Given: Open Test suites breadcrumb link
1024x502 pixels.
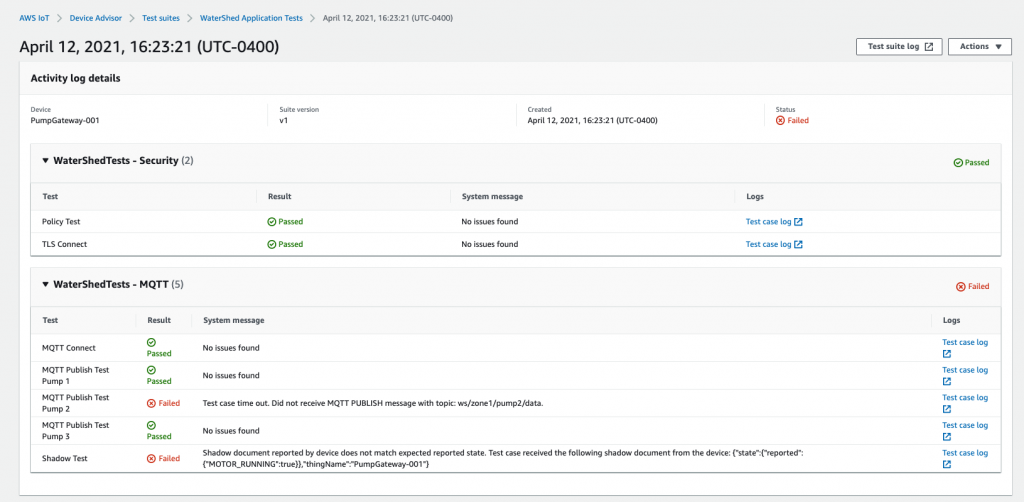Looking at the screenshot, I should click(x=161, y=18).
